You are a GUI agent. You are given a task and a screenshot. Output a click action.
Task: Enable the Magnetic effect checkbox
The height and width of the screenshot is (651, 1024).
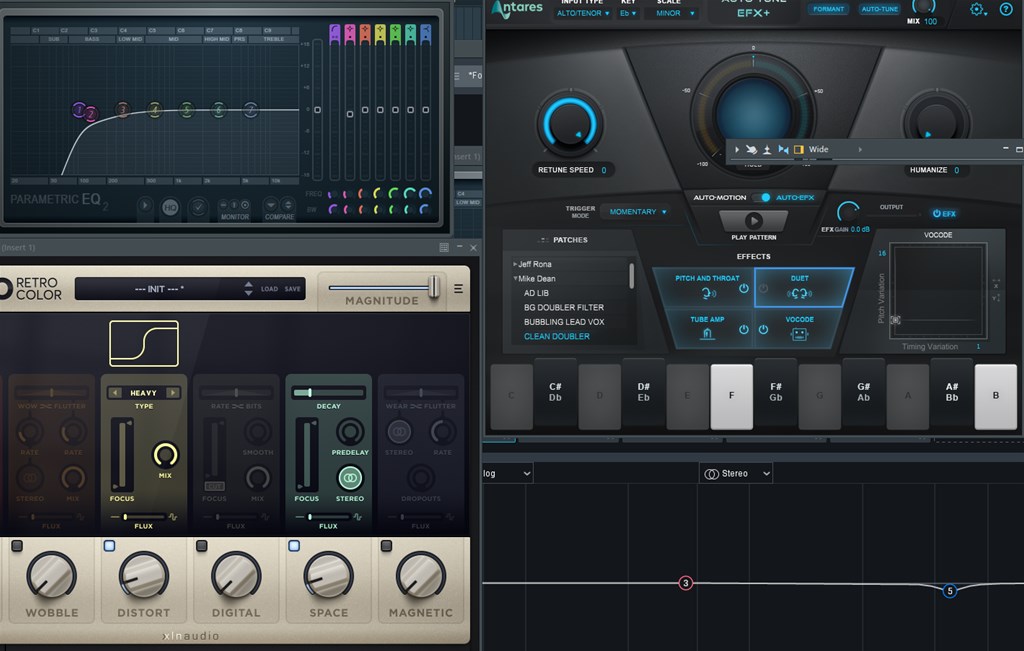pos(386,546)
